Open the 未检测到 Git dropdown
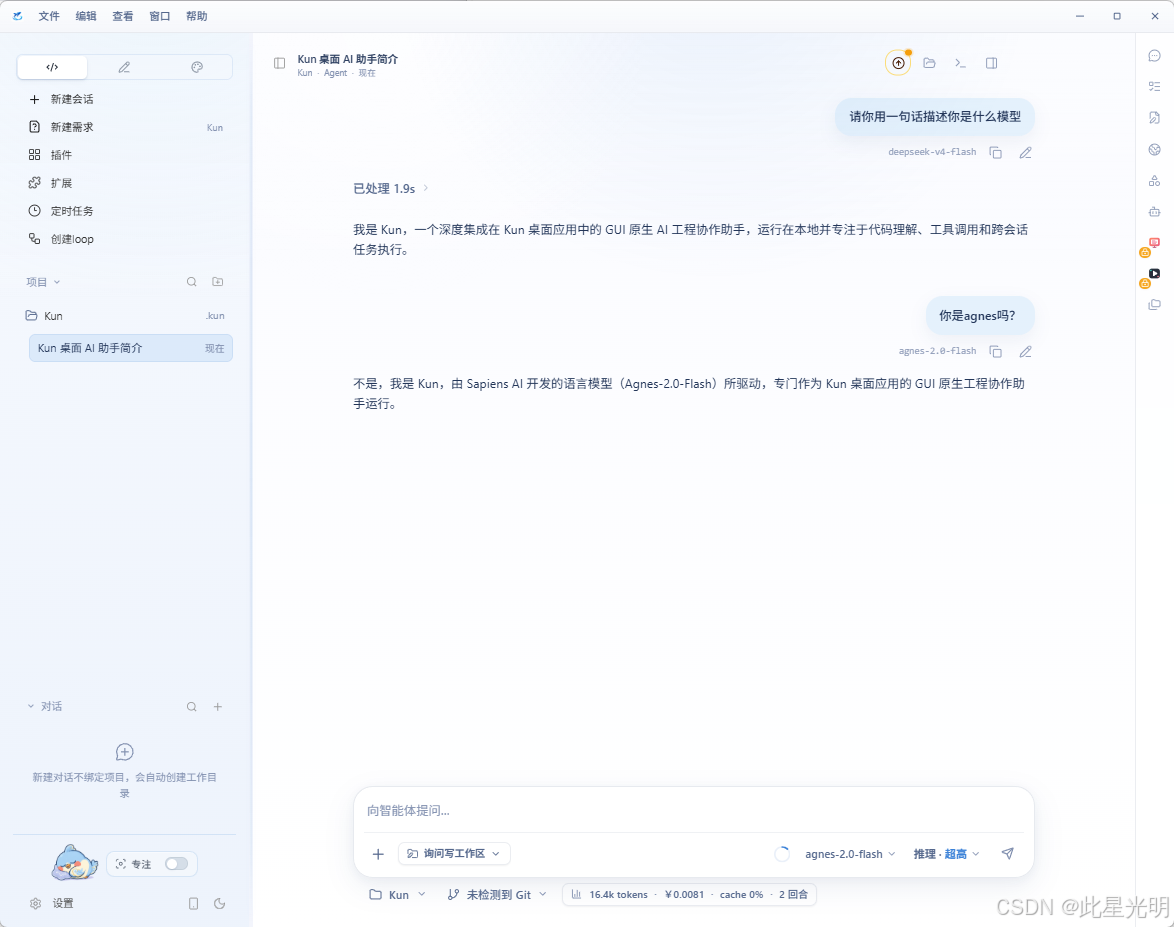 (x=497, y=895)
